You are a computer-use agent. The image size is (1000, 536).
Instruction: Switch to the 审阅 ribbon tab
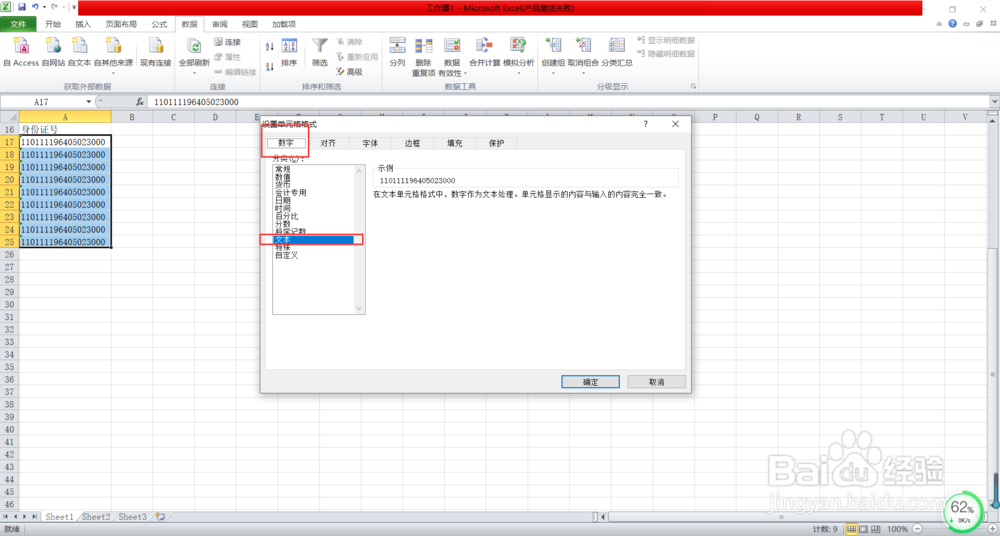click(x=219, y=24)
